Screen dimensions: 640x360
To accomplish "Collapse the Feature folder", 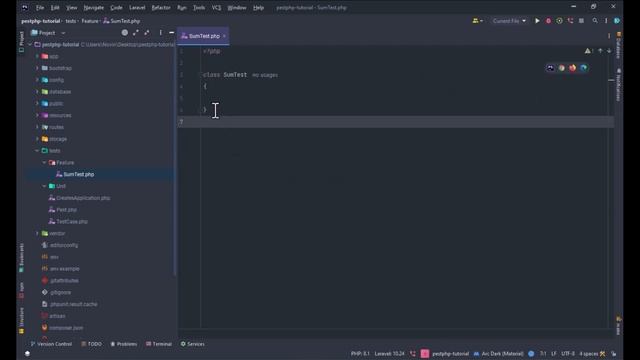I will (x=44, y=162).
